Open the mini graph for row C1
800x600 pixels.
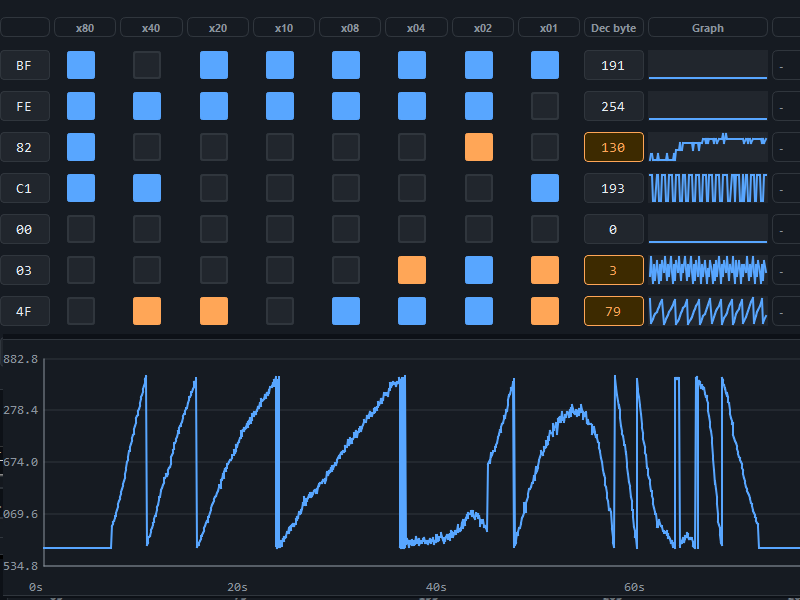click(x=708, y=188)
